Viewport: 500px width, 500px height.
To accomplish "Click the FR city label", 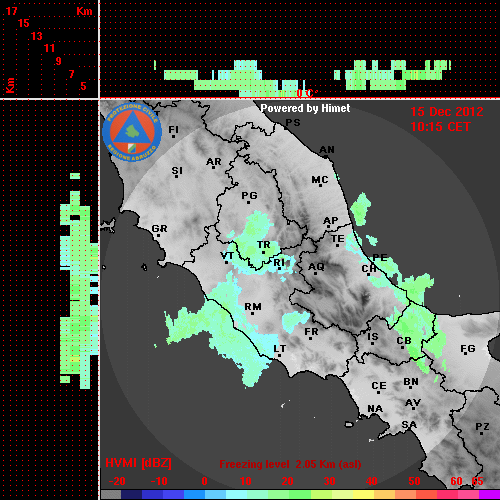I will (311, 332).
